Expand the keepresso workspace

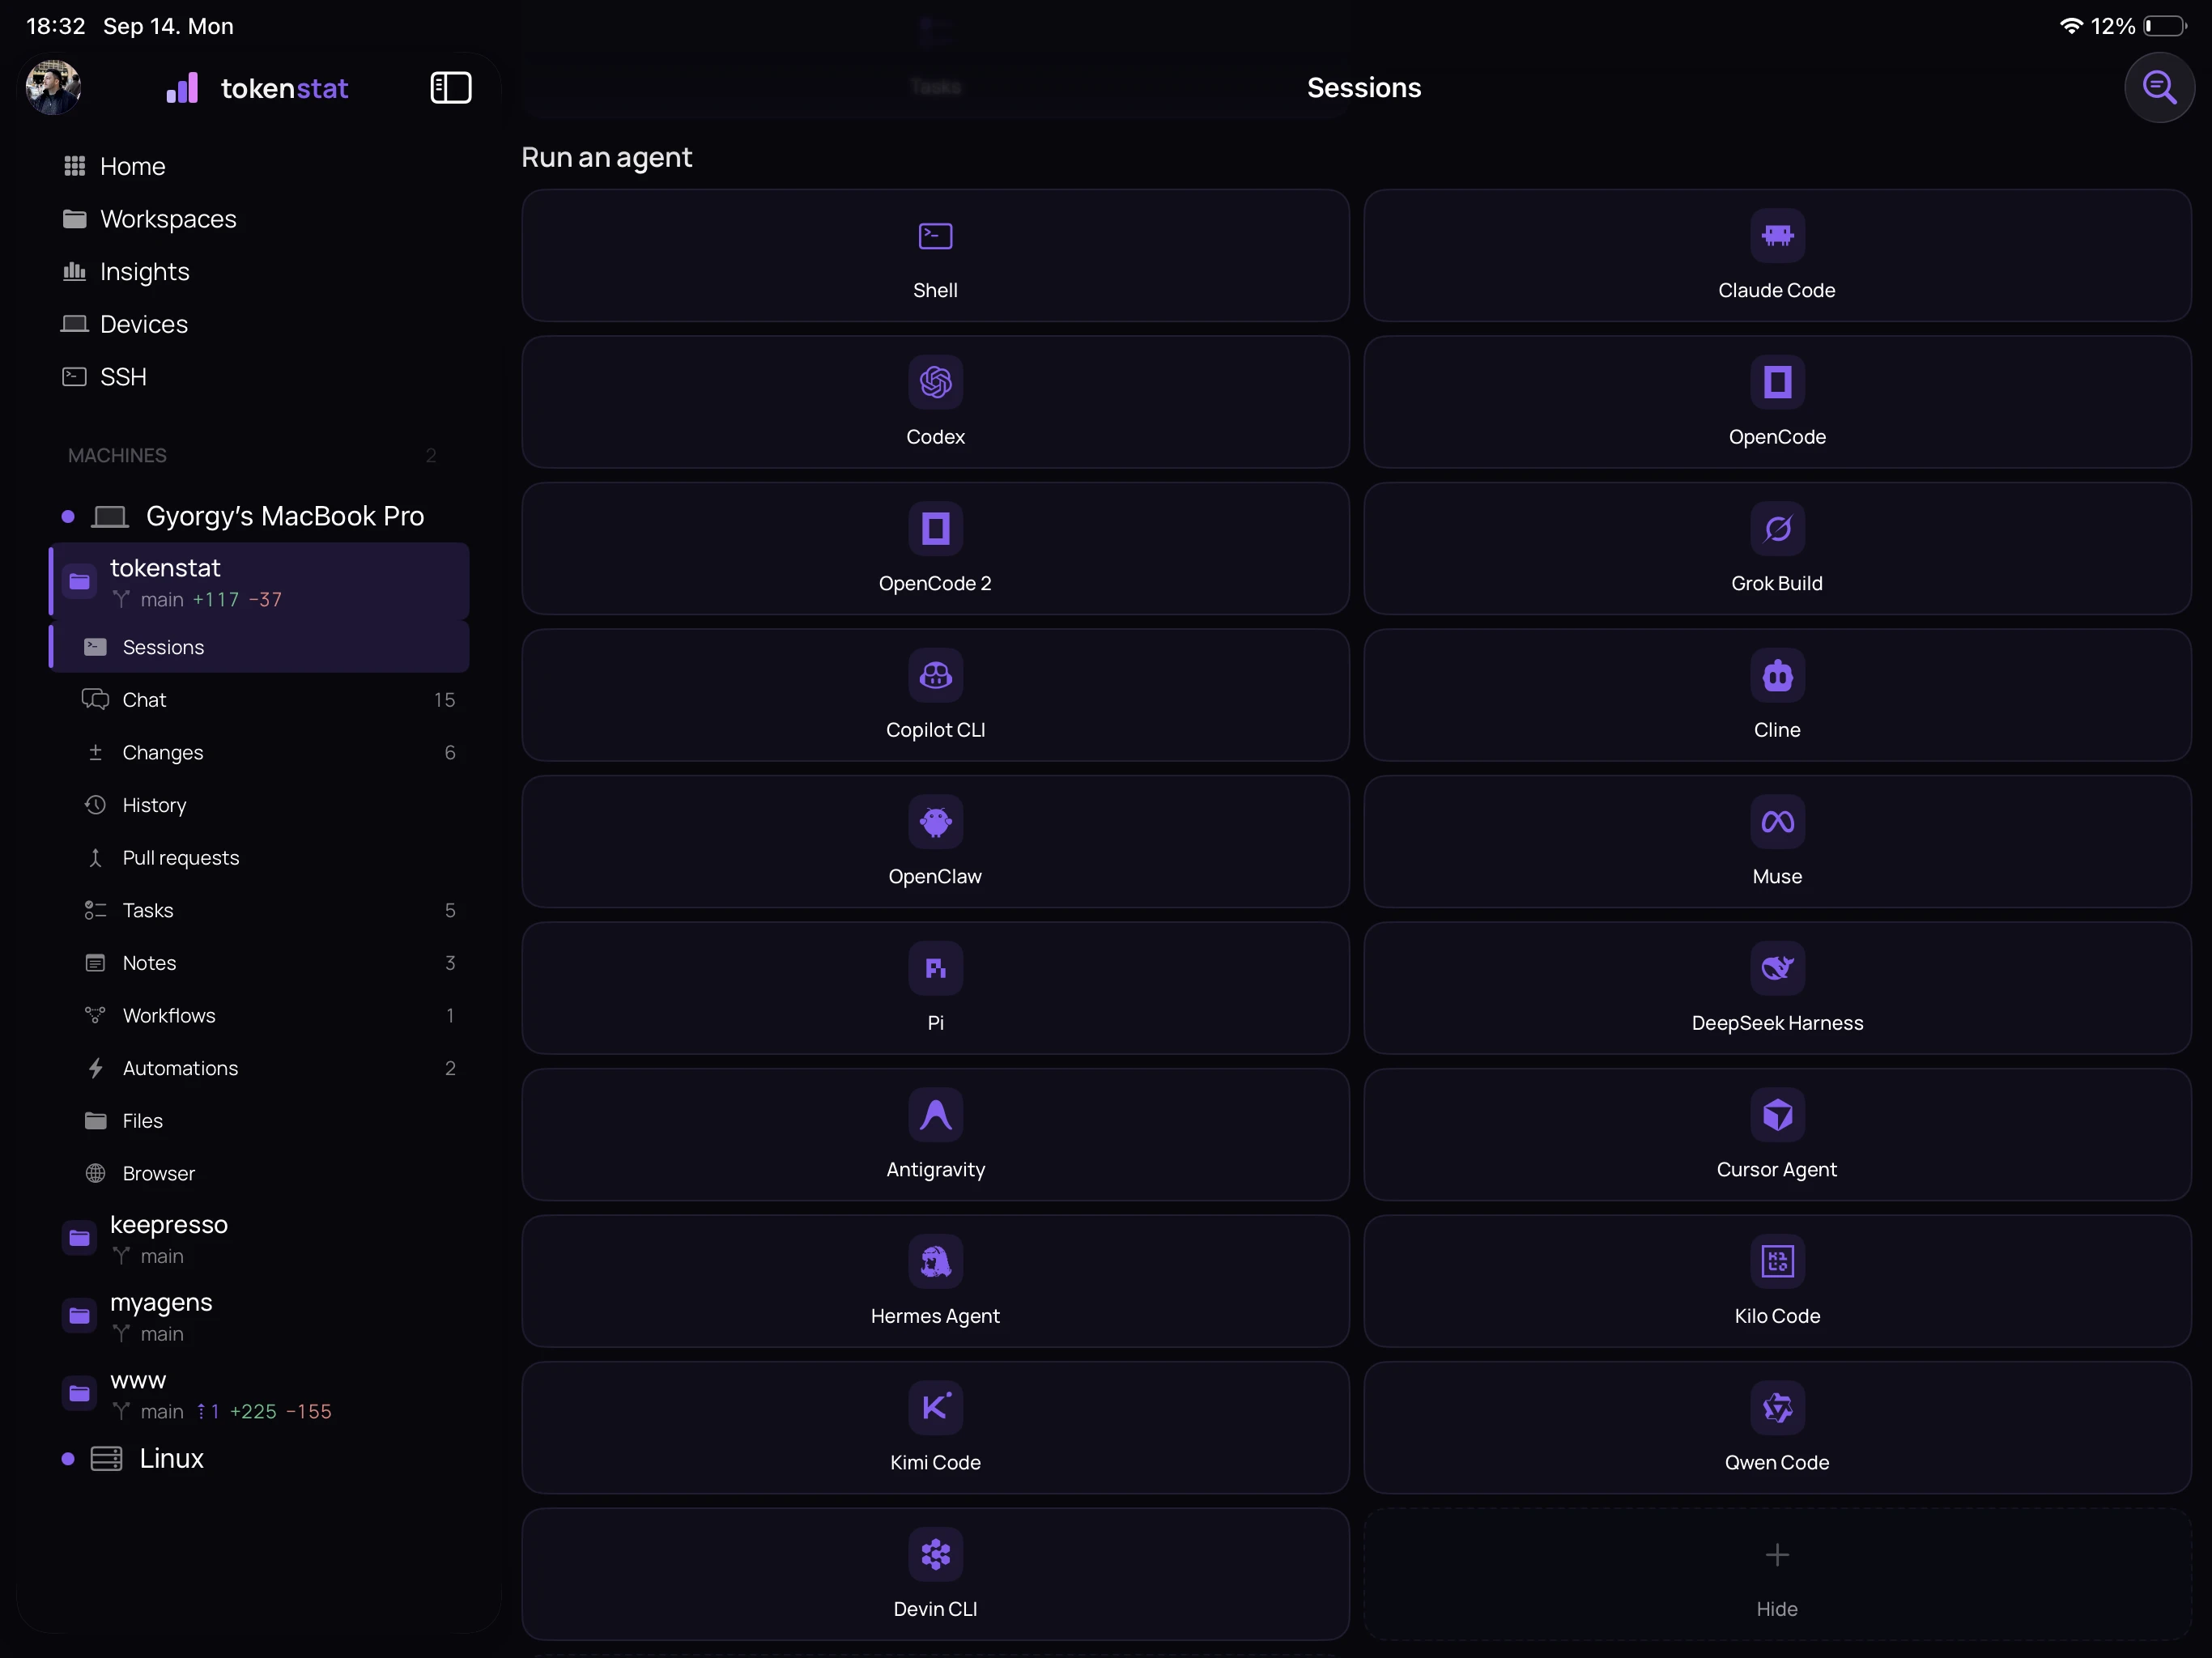[x=258, y=1238]
